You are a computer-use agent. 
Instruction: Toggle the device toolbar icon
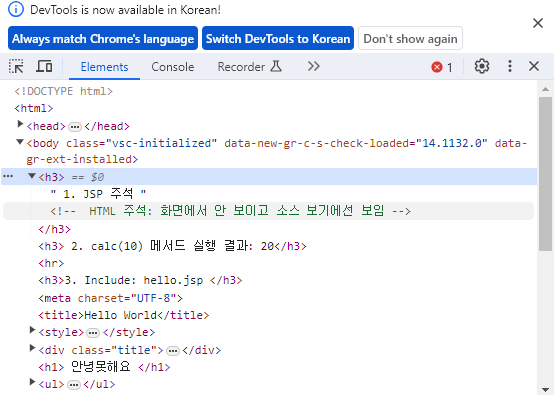tap(44, 66)
